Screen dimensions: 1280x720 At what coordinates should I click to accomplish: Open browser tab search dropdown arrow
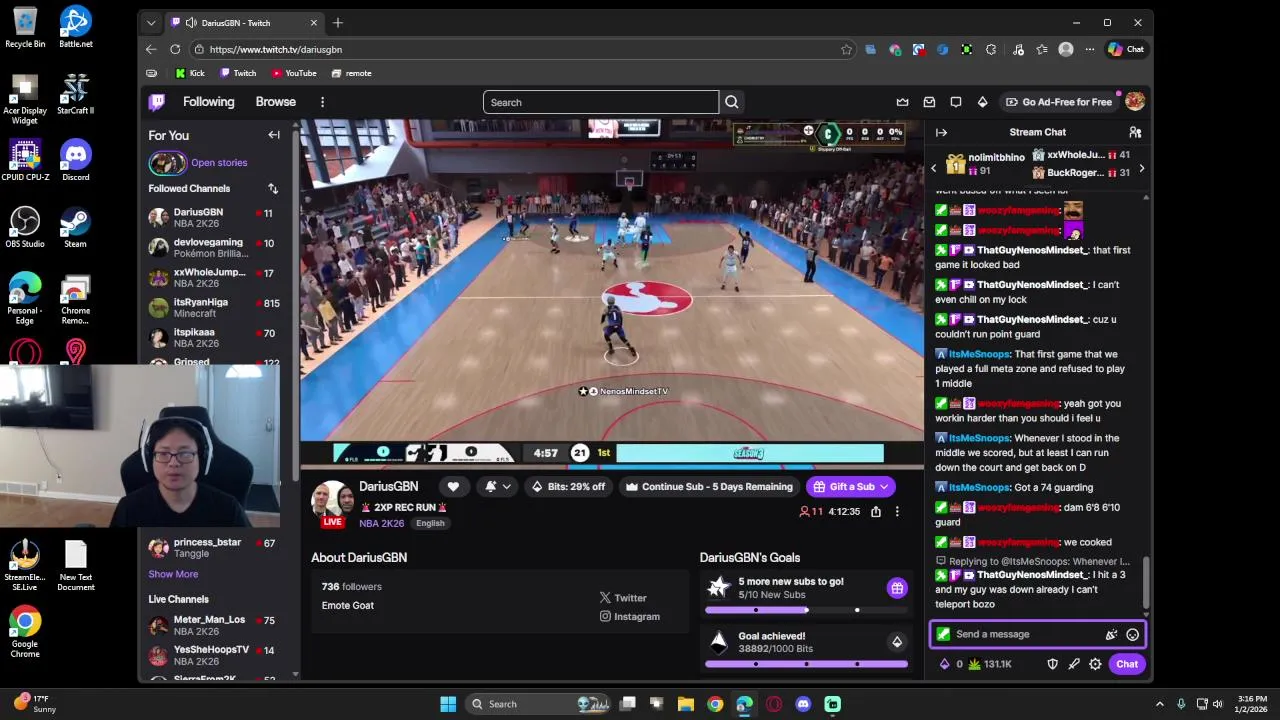(x=151, y=23)
